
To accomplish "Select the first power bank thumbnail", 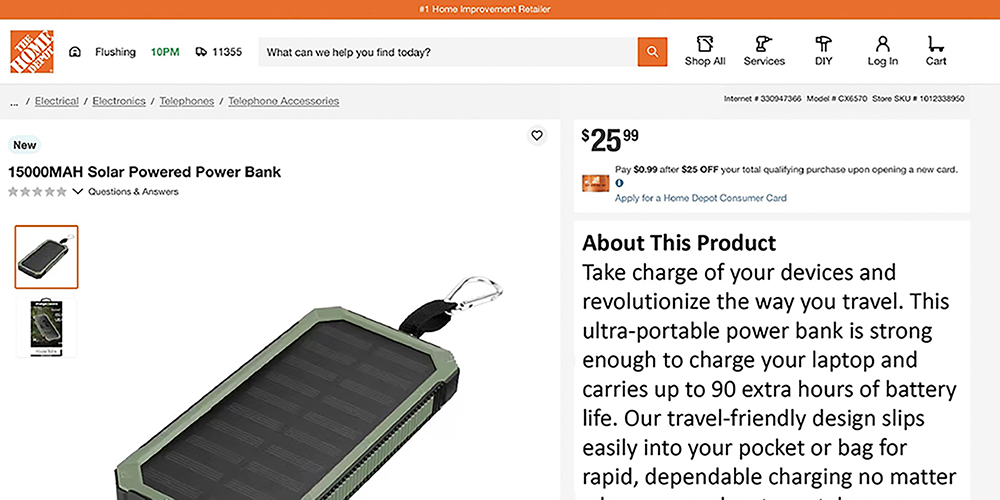I will pyautogui.click(x=47, y=257).
